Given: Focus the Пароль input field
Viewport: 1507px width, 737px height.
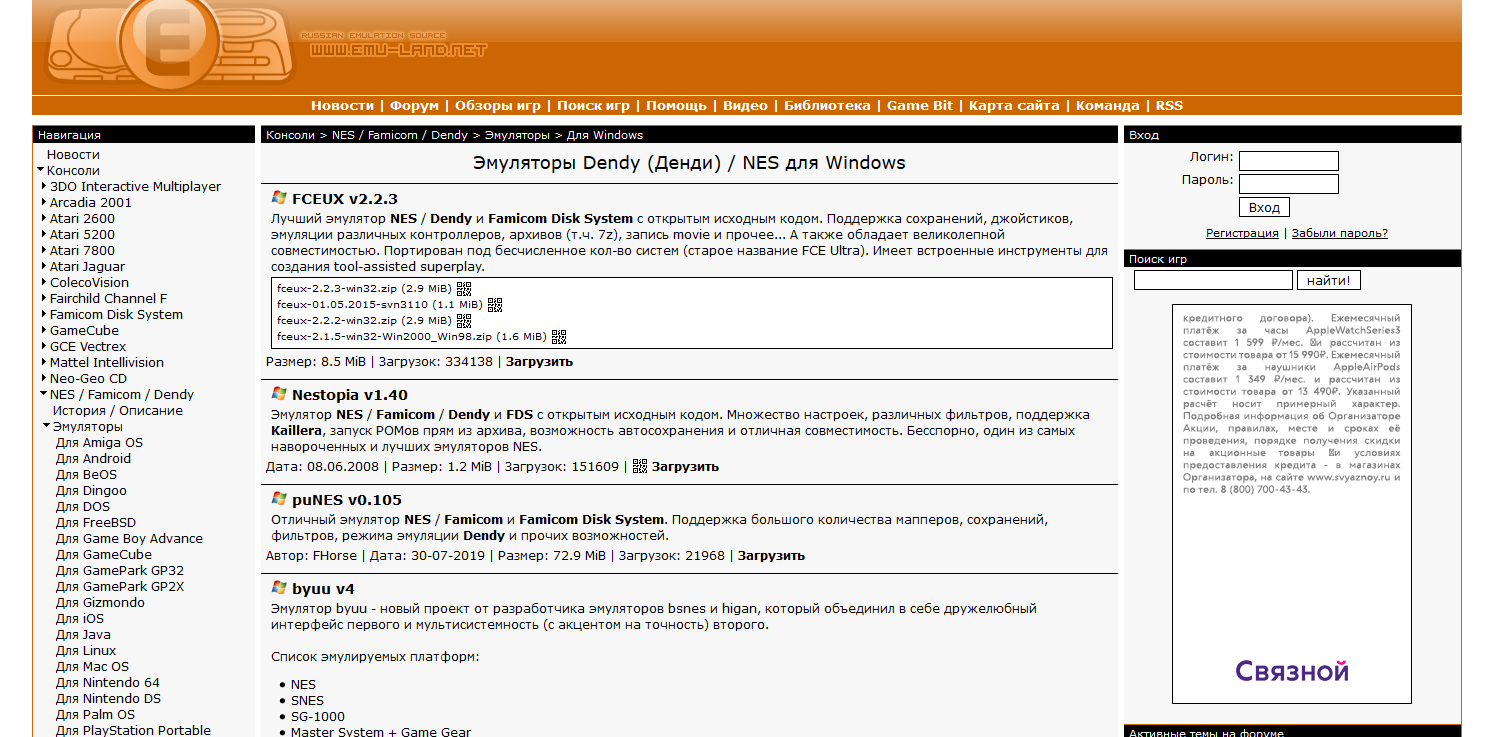Looking at the screenshot, I should [x=1288, y=184].
